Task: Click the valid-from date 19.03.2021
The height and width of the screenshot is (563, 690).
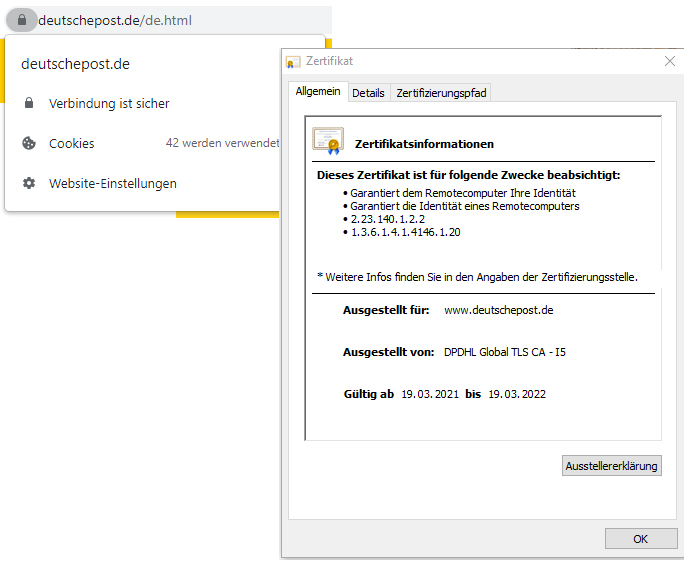Action: pyautogui.click(x=430, y=394)
